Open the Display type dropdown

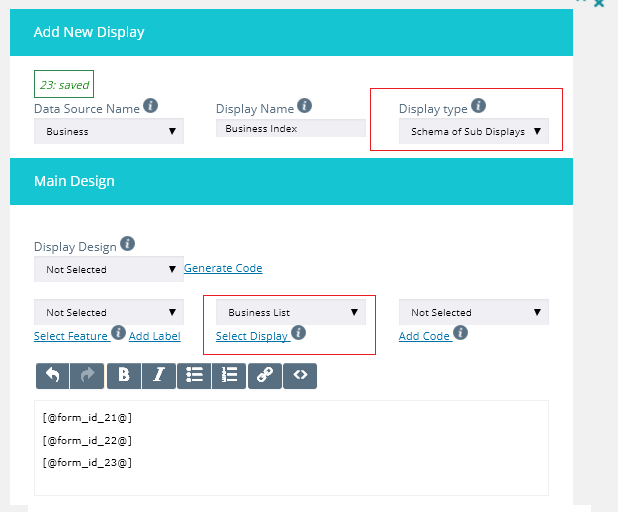[x=474, y=131]
